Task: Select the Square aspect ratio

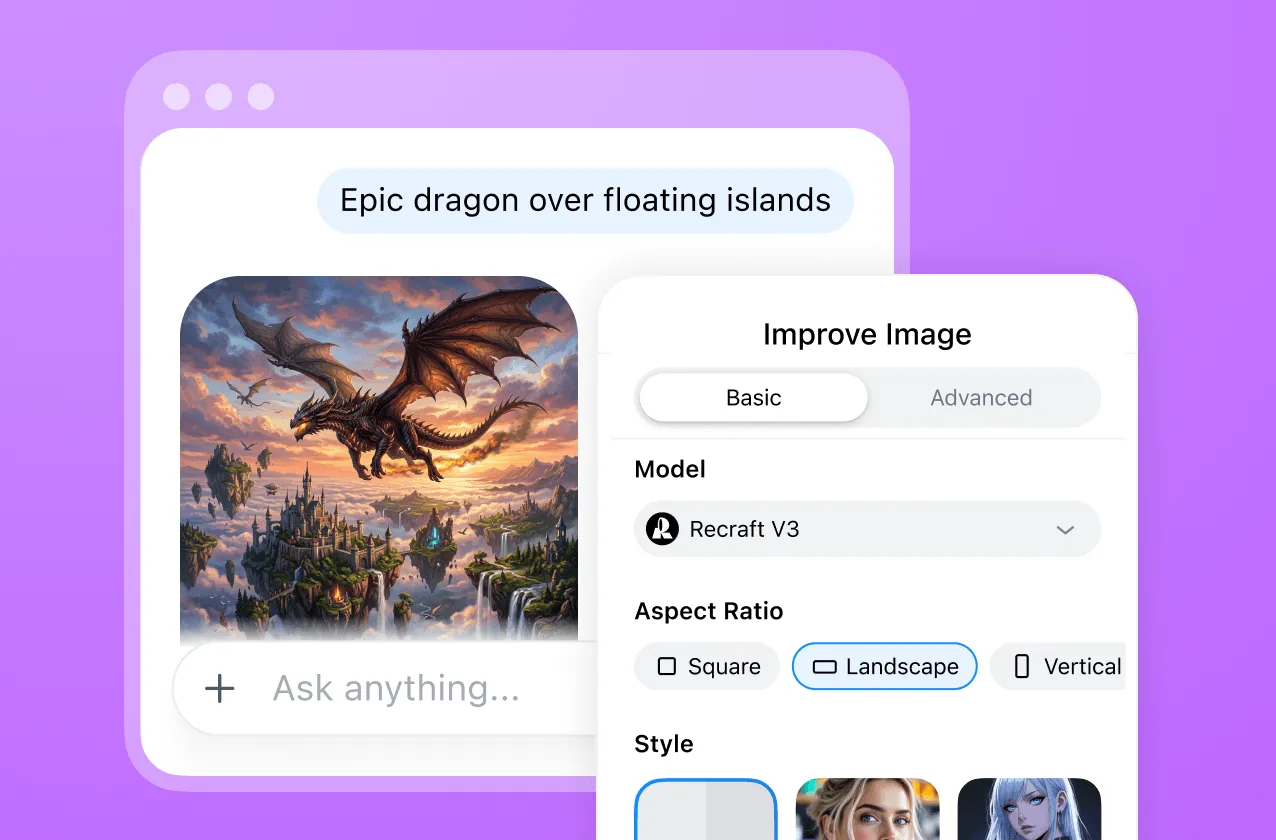Action: click(x=708, y=667)
